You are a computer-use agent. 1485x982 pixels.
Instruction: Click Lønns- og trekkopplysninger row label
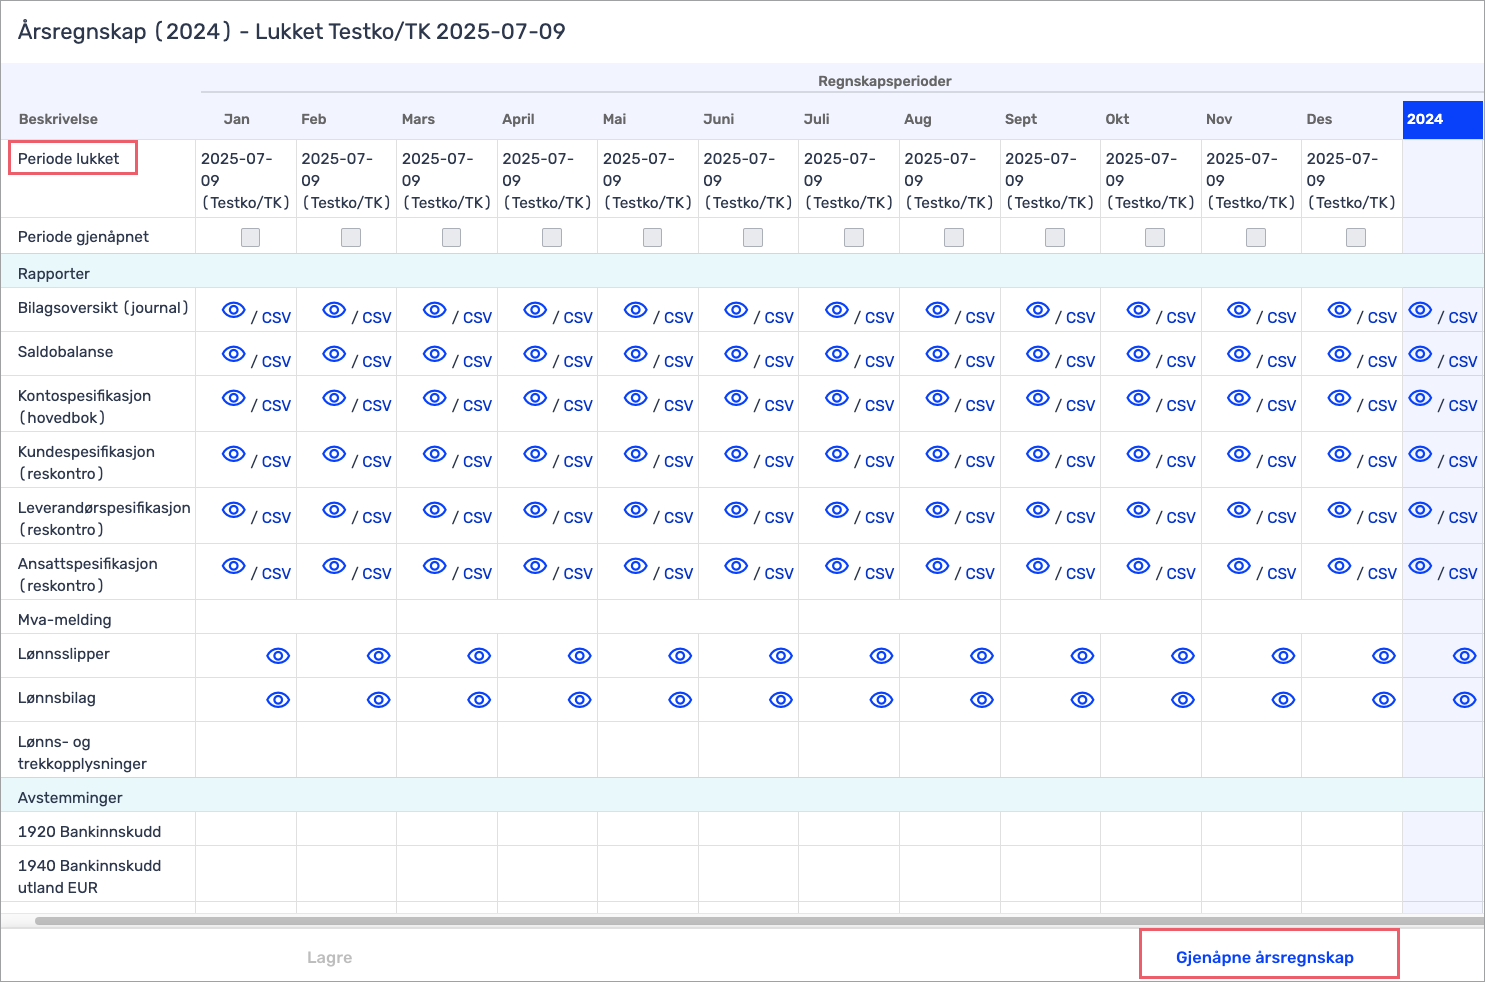pos(82,753)
